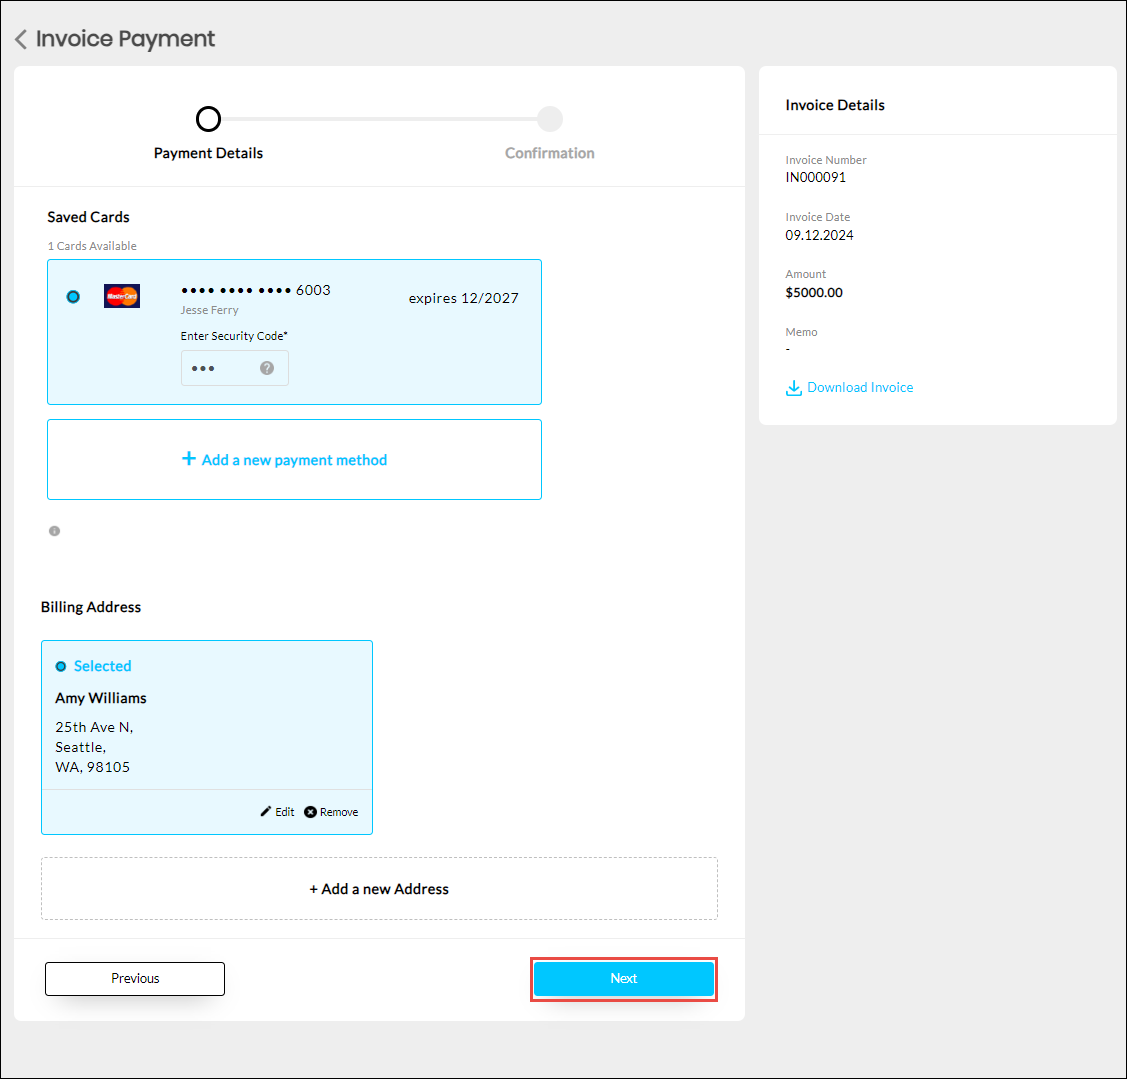Click the download icon next to Download Invoice
Viewport: 1127px width, 1079px height.
[794, 388]
